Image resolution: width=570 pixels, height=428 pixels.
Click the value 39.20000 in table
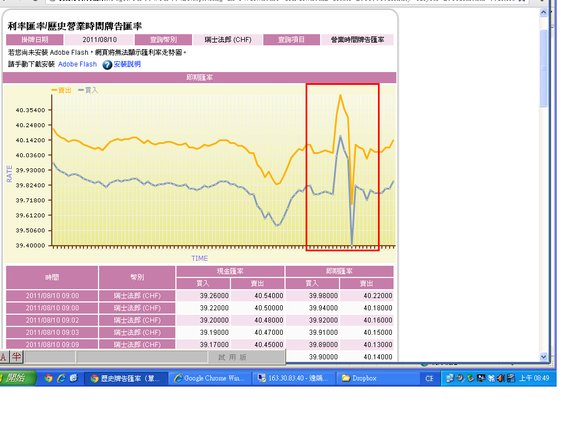(214, 320)
